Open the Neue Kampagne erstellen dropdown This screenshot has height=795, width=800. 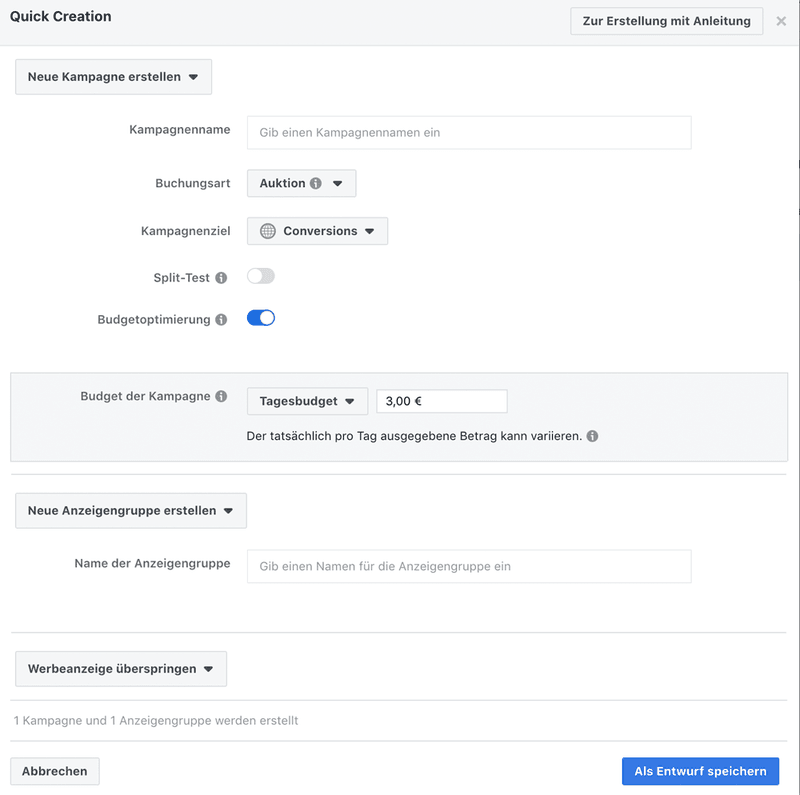[x=113, y=77]
